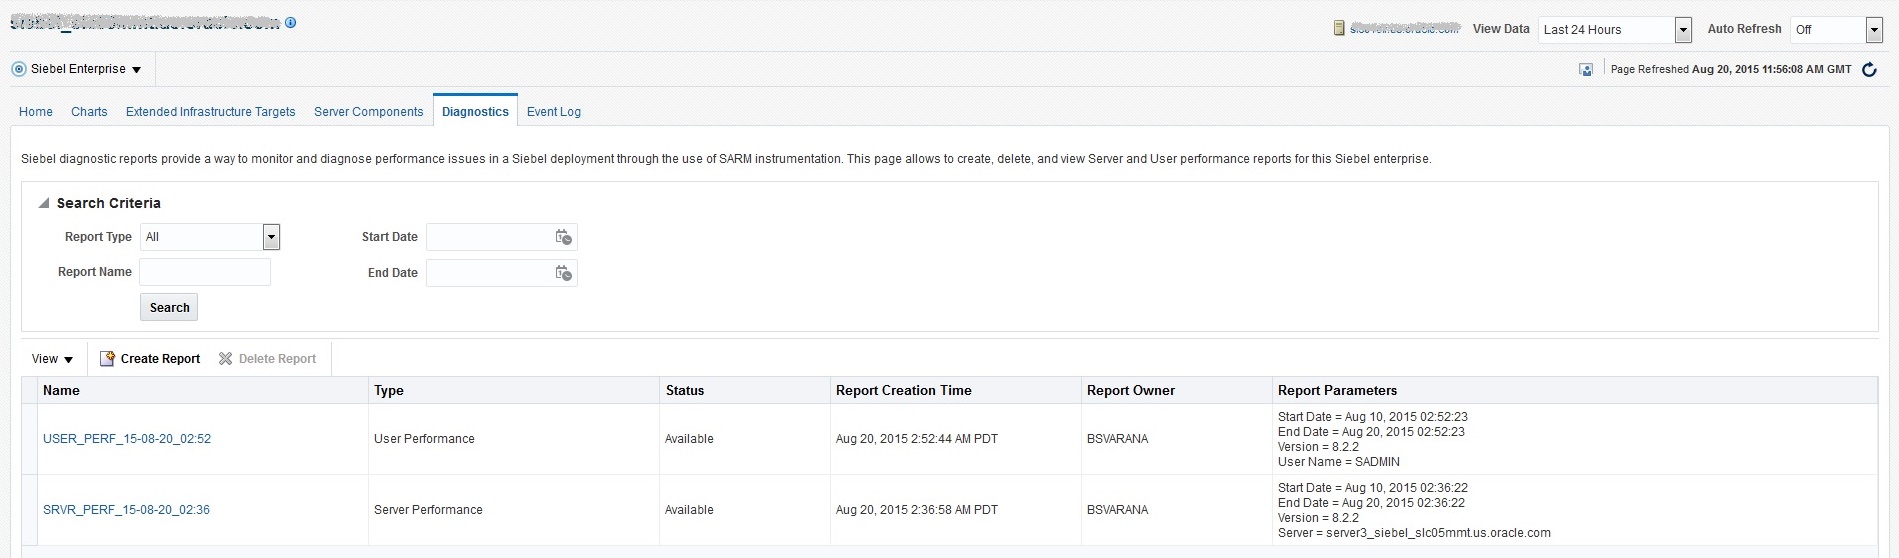Viewport: 1899px width, 558px height.
Task: Click the Server = server3_siebel parameter text
Action: pyautogui.click(x=1414, y=533)
